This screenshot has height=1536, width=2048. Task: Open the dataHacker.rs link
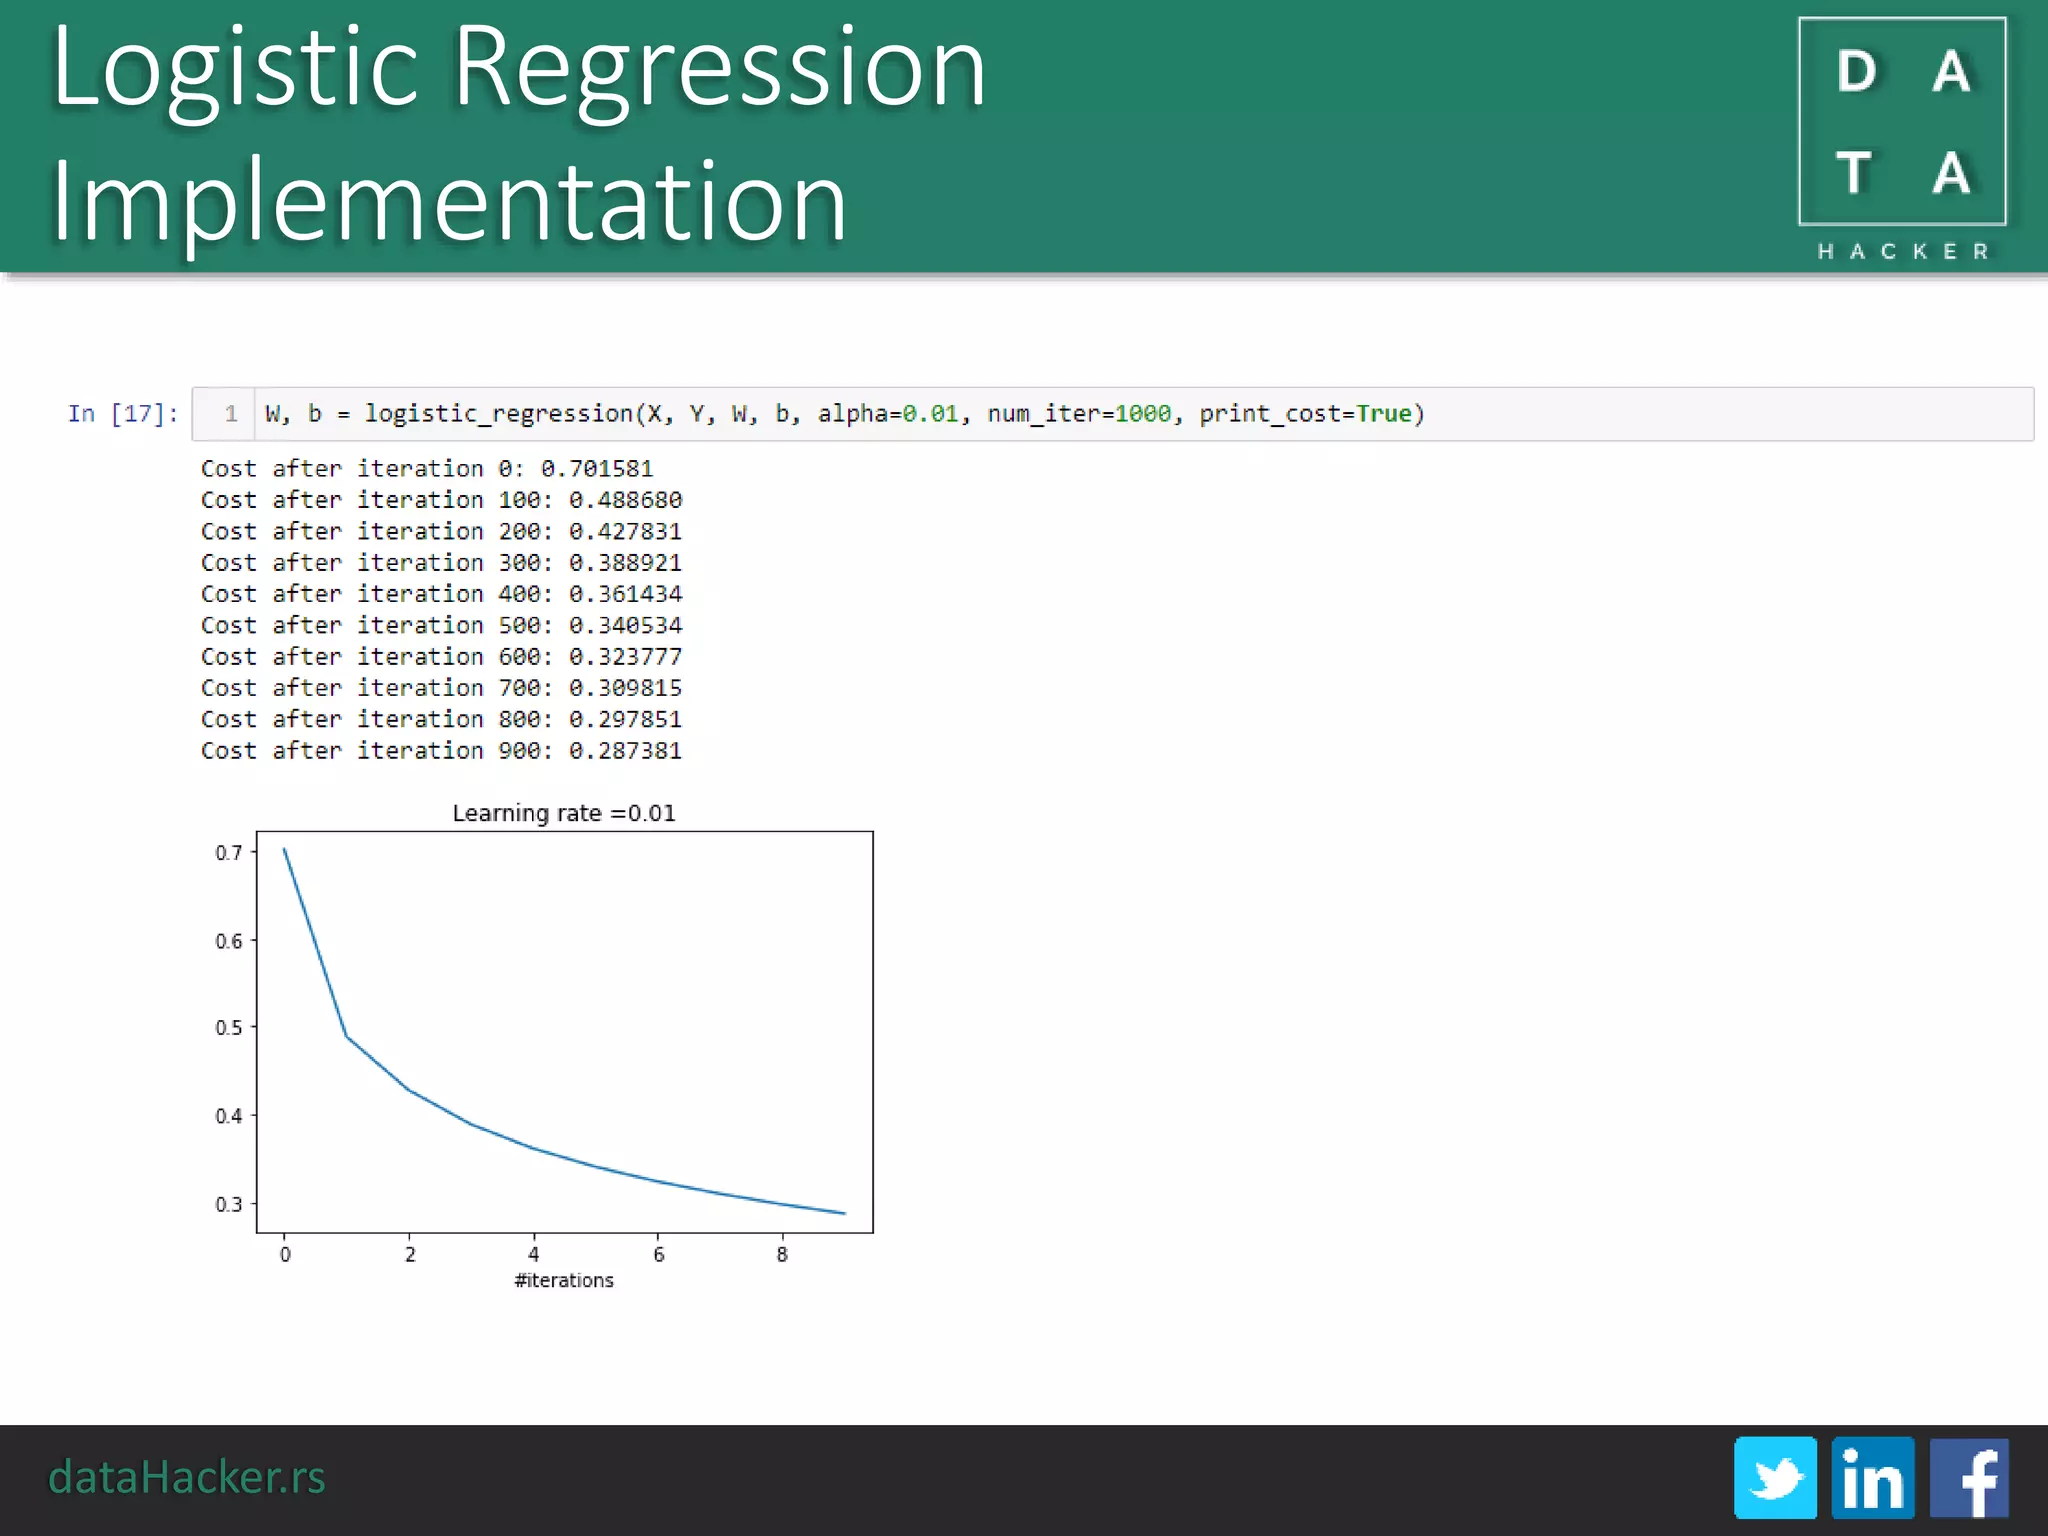click(x=187, y=1477)
